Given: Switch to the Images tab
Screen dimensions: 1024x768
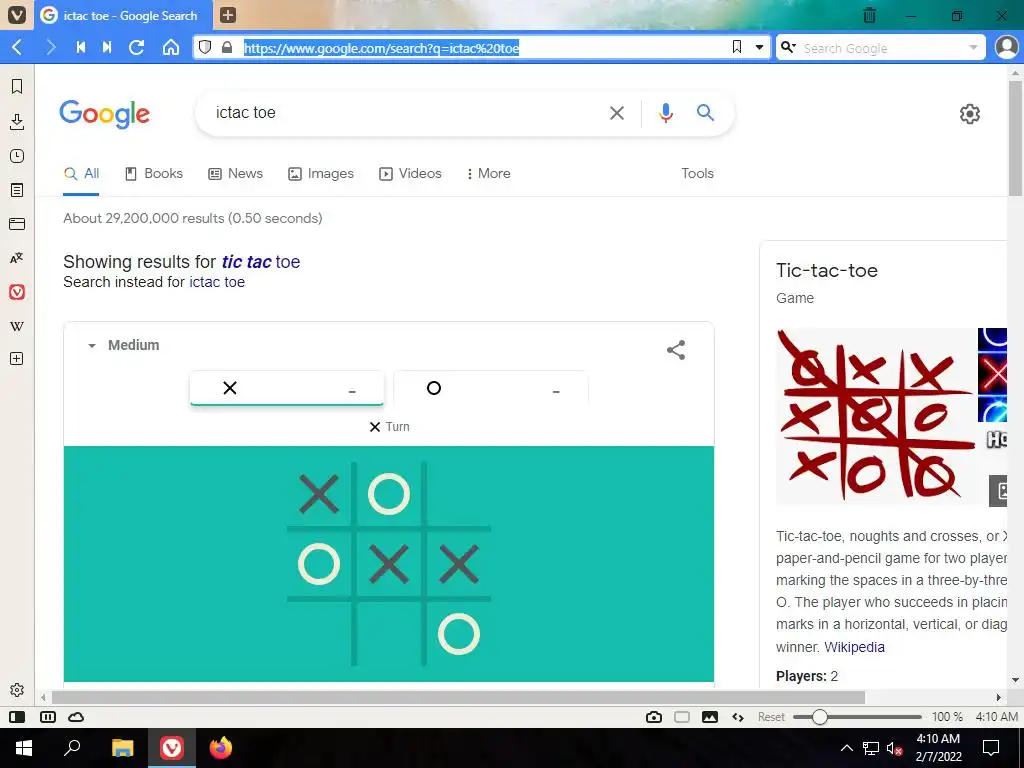Looking at the screenshot, I should tap(321, 174).
